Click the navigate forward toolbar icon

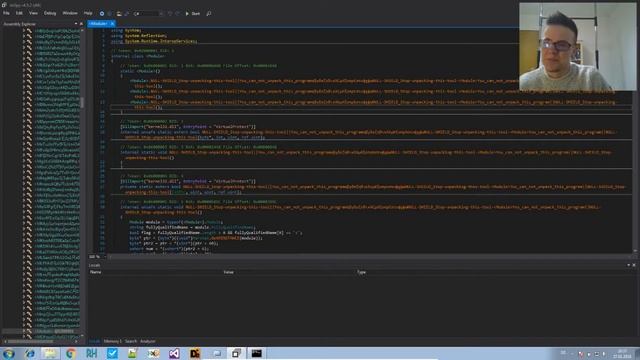110,13
